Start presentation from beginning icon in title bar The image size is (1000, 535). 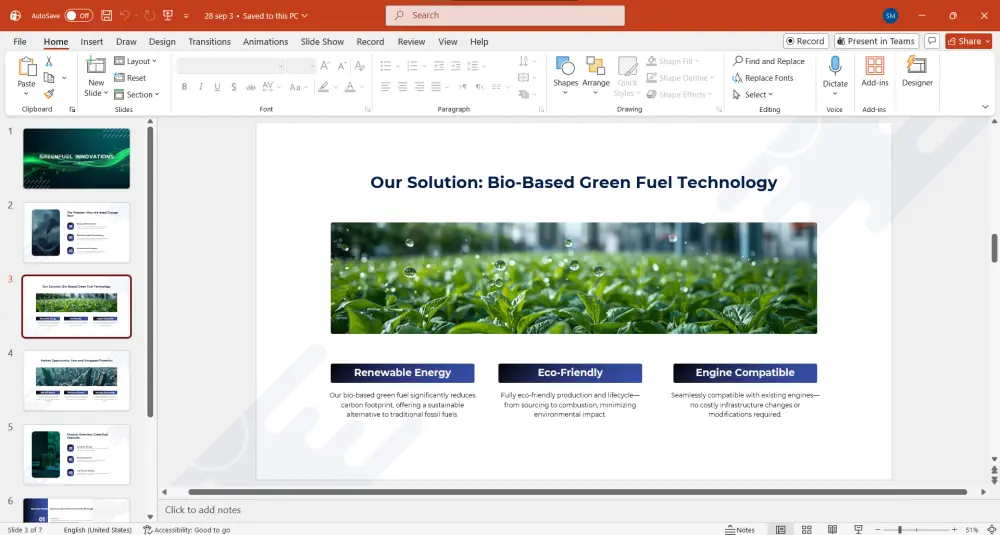(x=168, y=15)
